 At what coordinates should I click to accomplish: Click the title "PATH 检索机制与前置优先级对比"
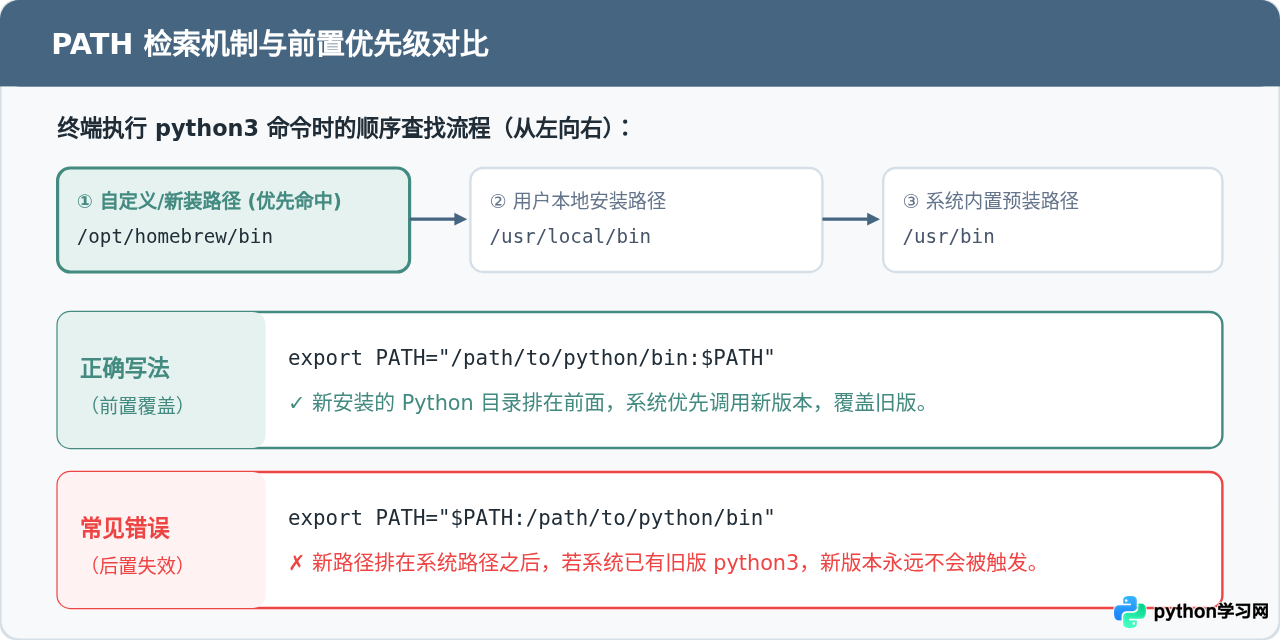point(270,44)
